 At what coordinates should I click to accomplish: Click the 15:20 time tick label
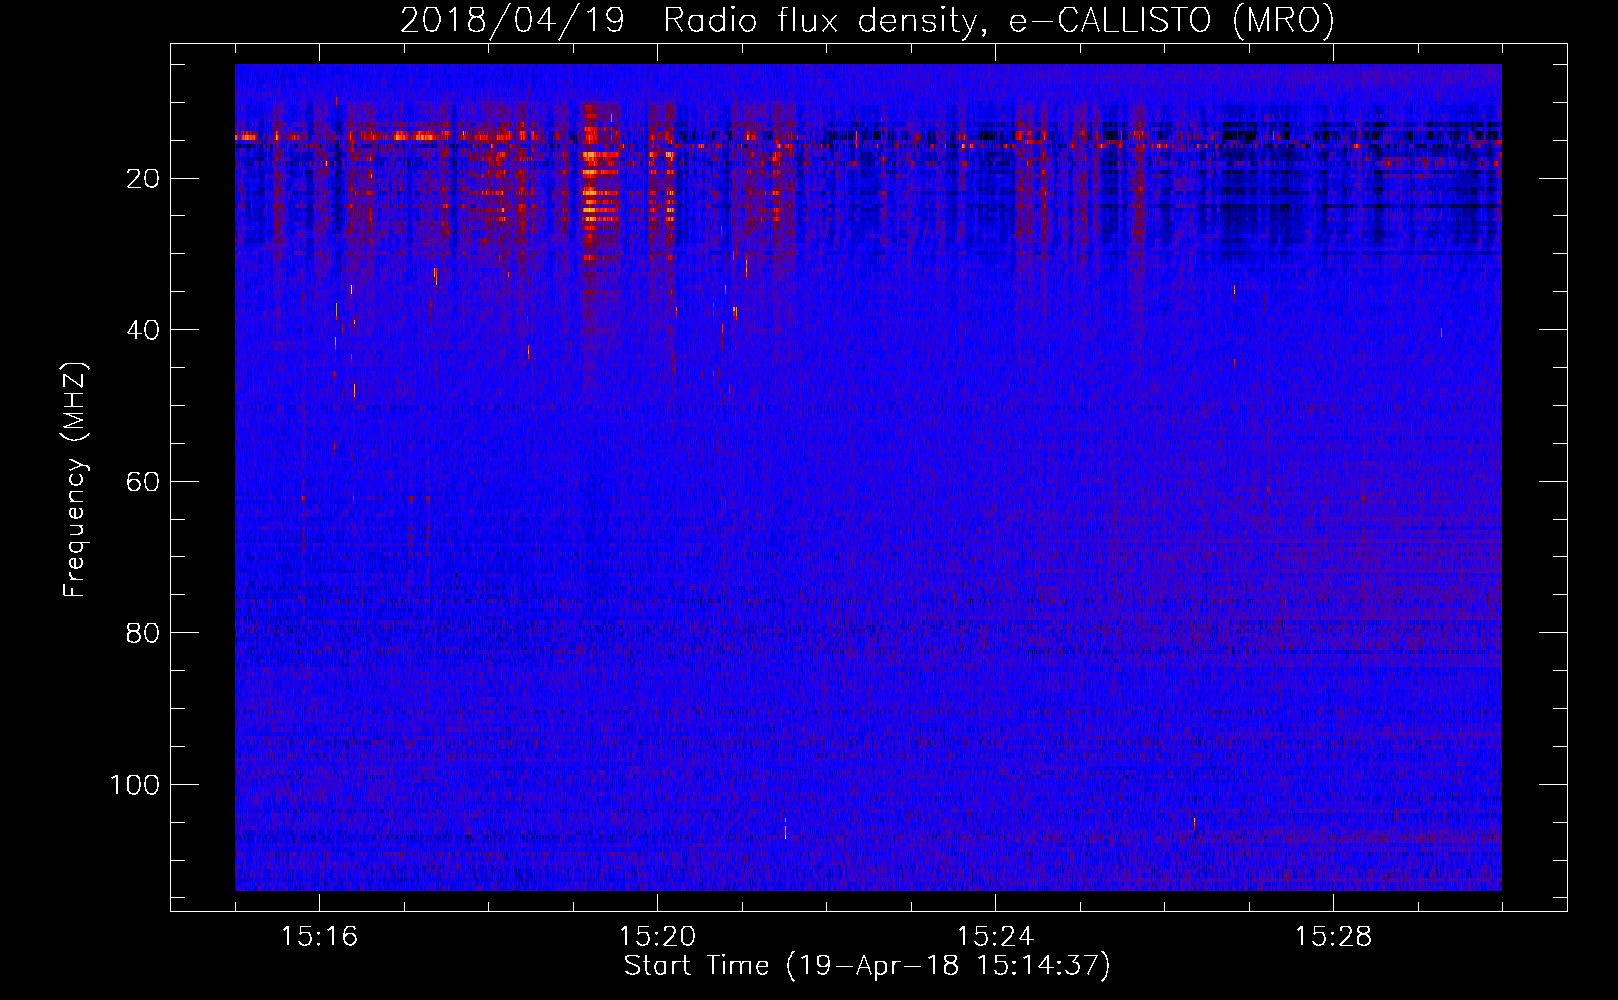[x=657, y=937]
